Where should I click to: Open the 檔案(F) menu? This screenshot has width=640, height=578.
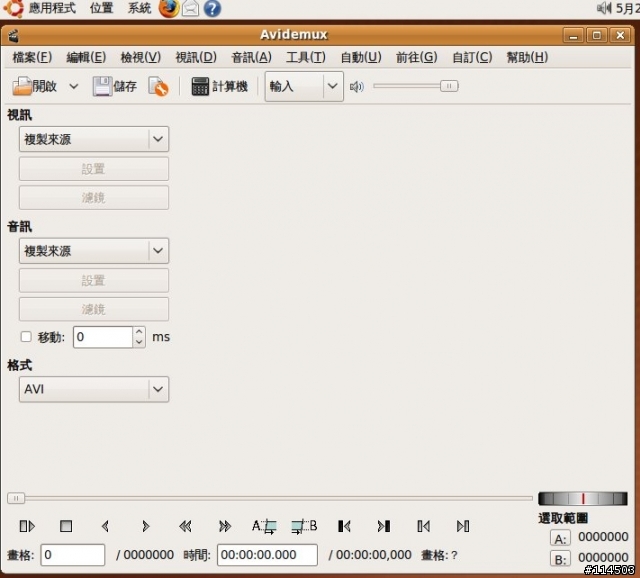click(x=32, y=57)
